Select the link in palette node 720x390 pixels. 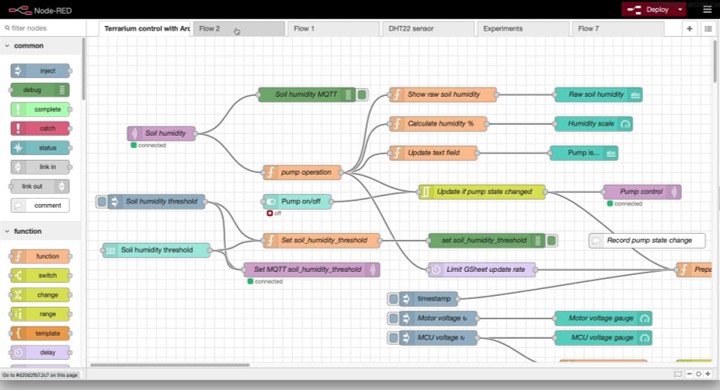40,167
